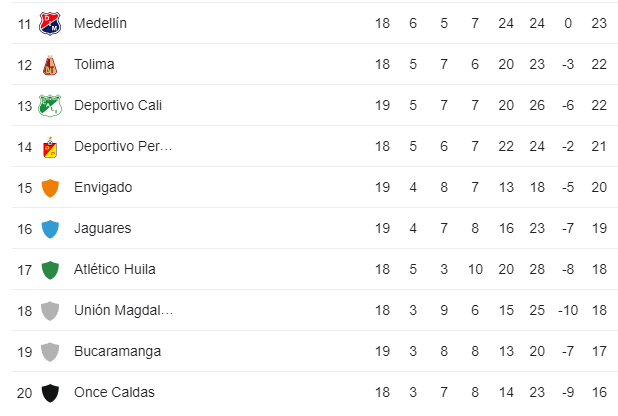
Task: Open the Atlético Huila team page
Action: coord(114,269)
